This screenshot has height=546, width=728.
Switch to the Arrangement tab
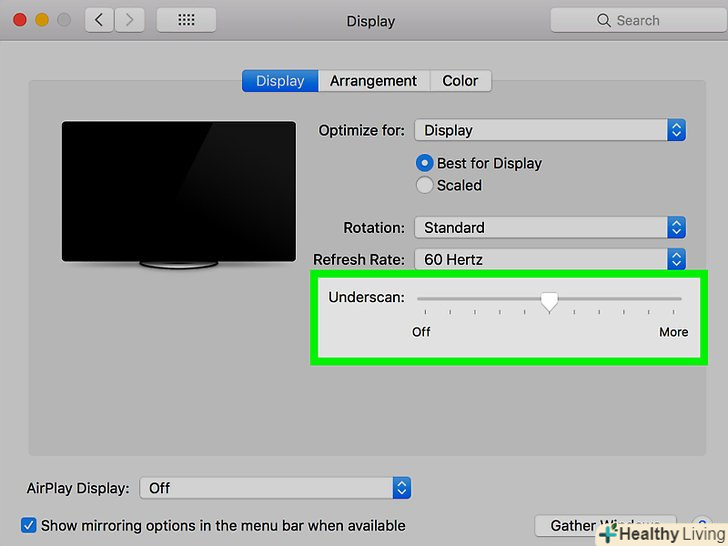click(x=373, y=81)
